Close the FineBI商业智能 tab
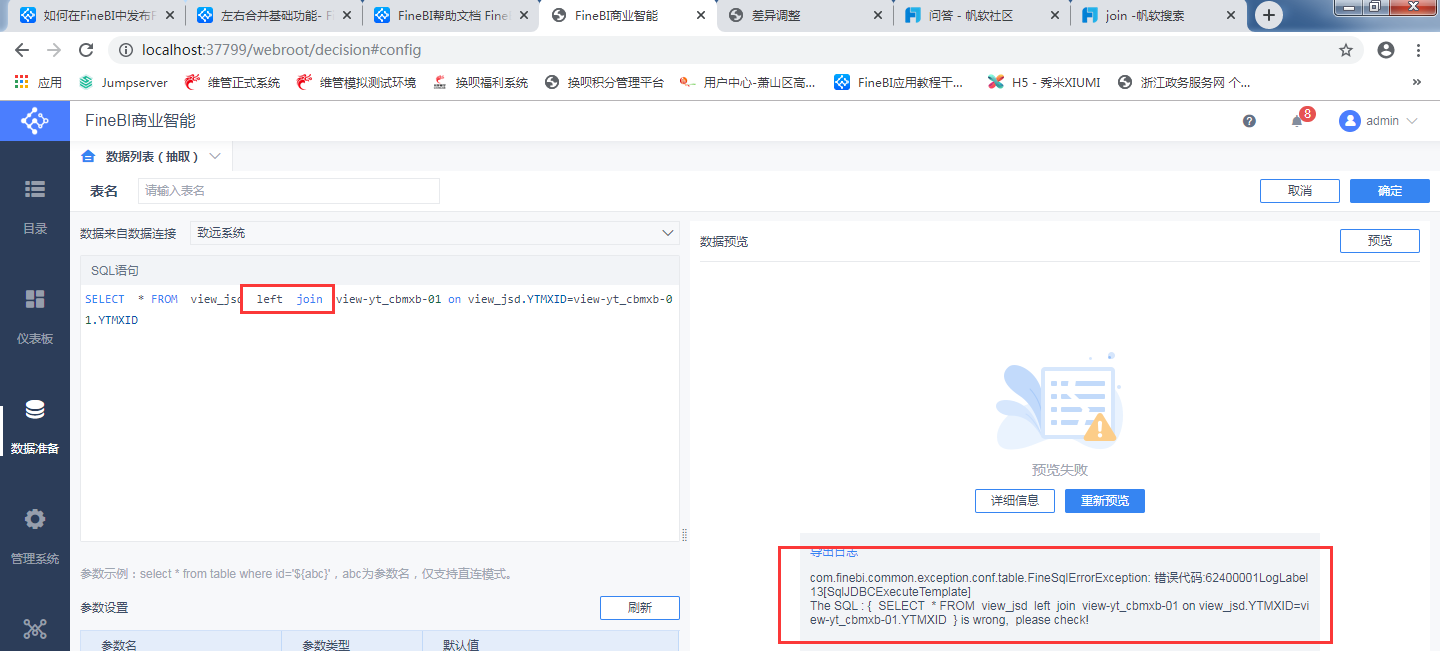 click(701, 16)
